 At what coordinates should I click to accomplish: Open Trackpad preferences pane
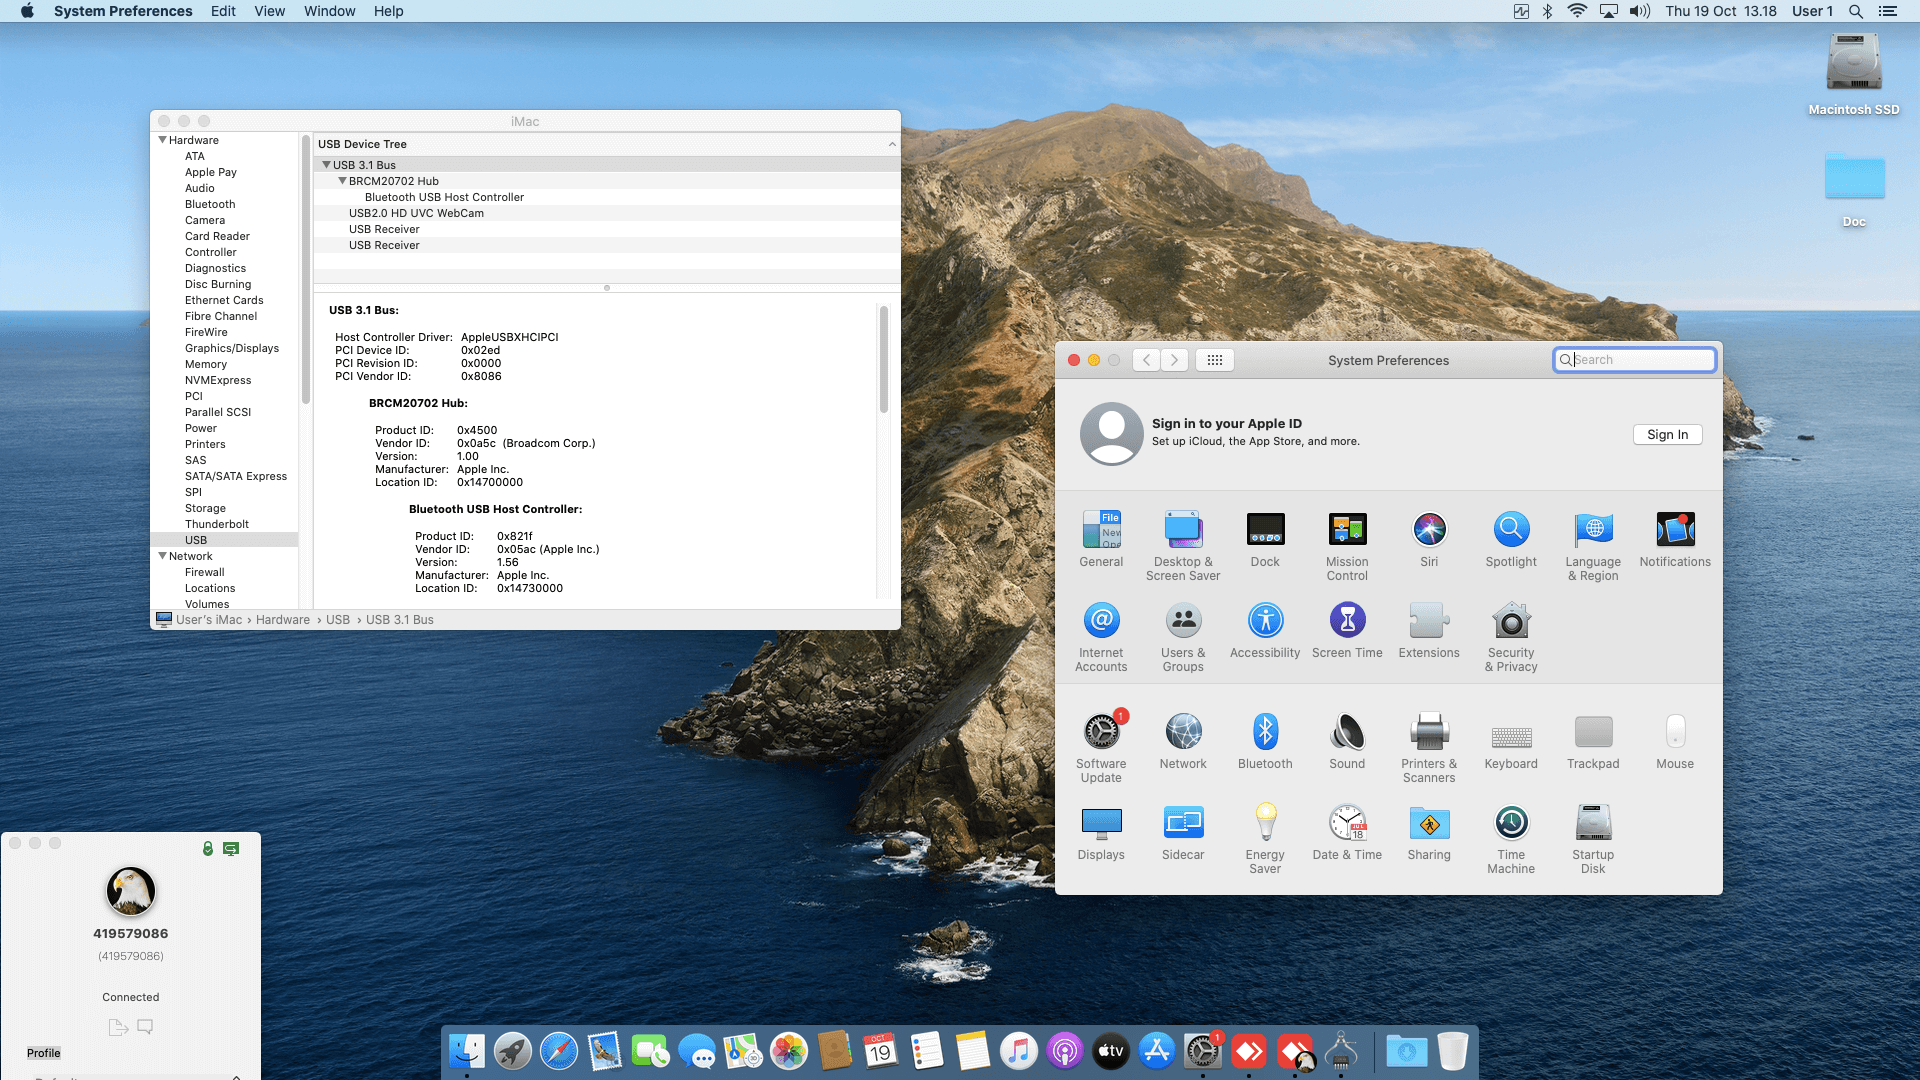(x=1593, y=741)
